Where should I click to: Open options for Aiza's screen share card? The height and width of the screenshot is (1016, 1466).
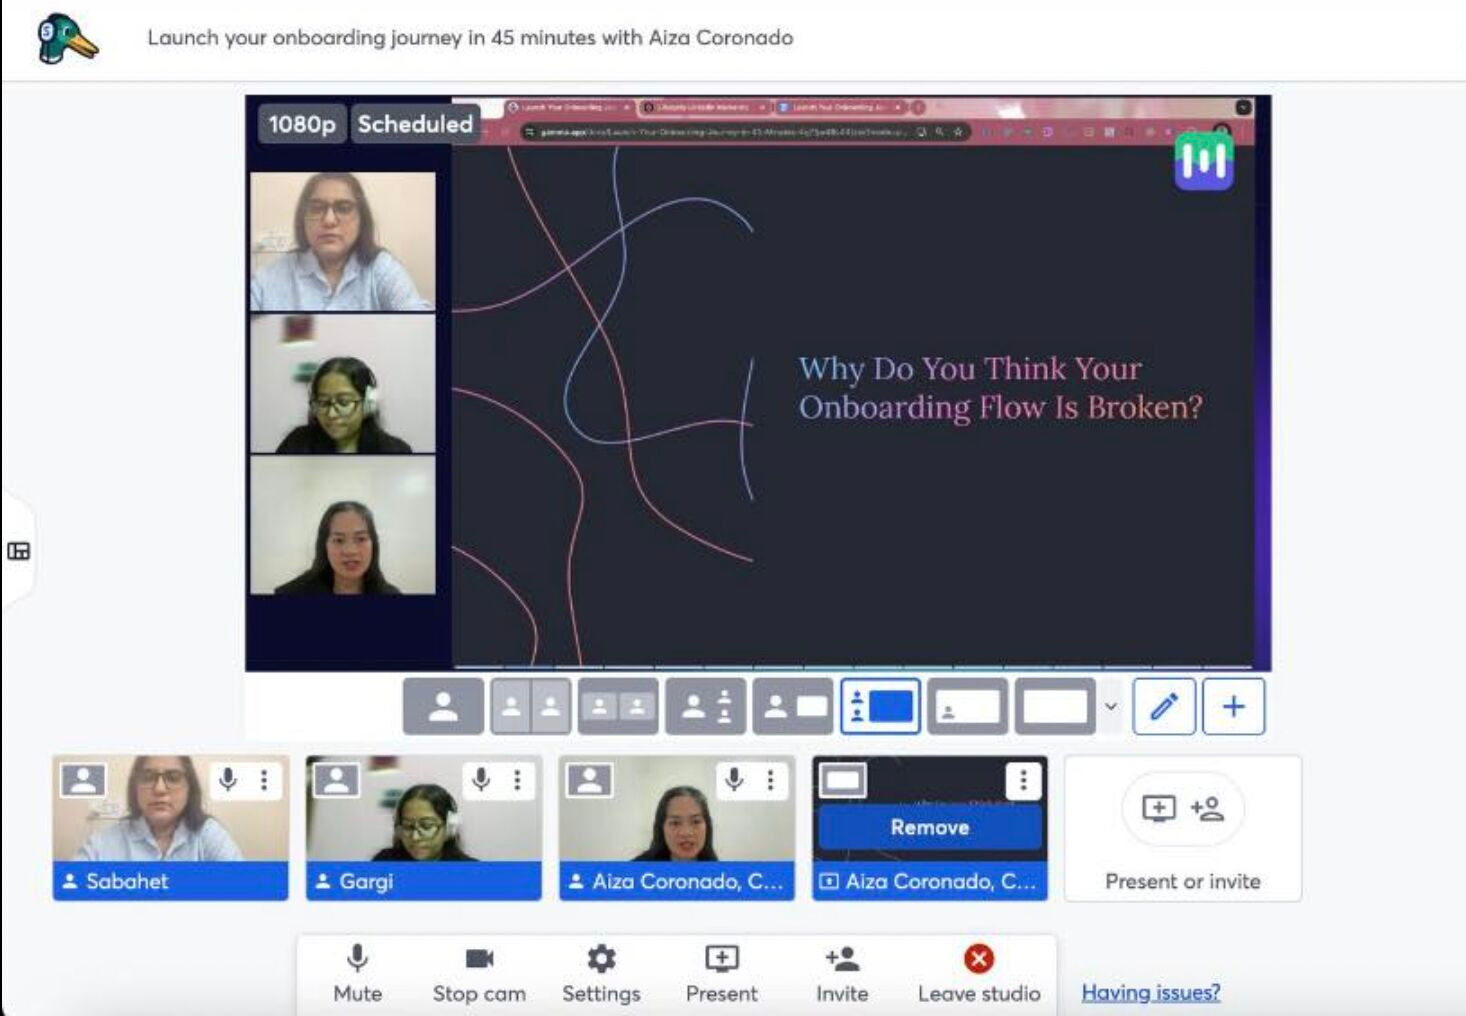tap(1023, 780)
